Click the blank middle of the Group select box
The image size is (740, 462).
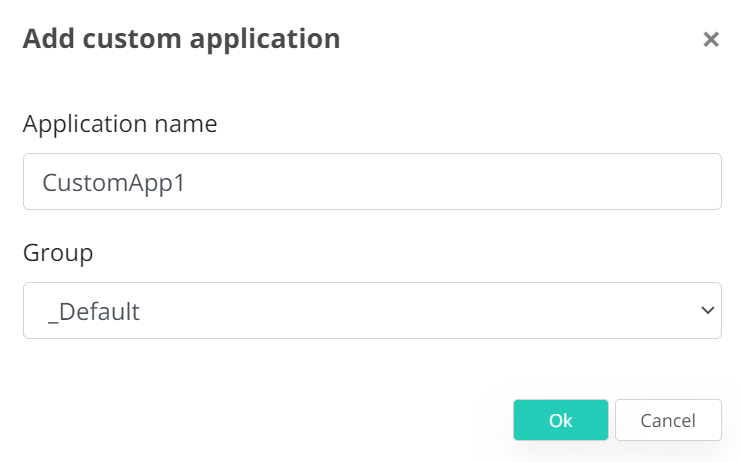pyautogui.click(x=400, y=311)
